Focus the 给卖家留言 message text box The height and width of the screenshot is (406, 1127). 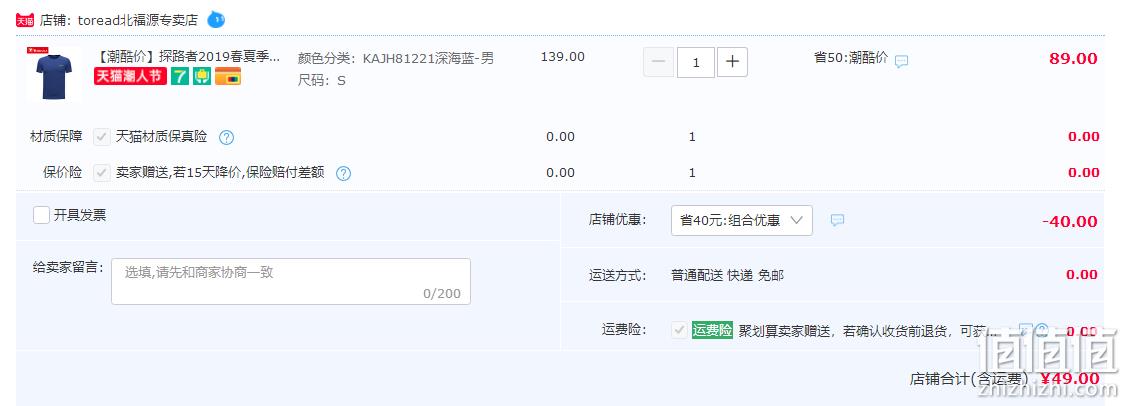point(291,282)
